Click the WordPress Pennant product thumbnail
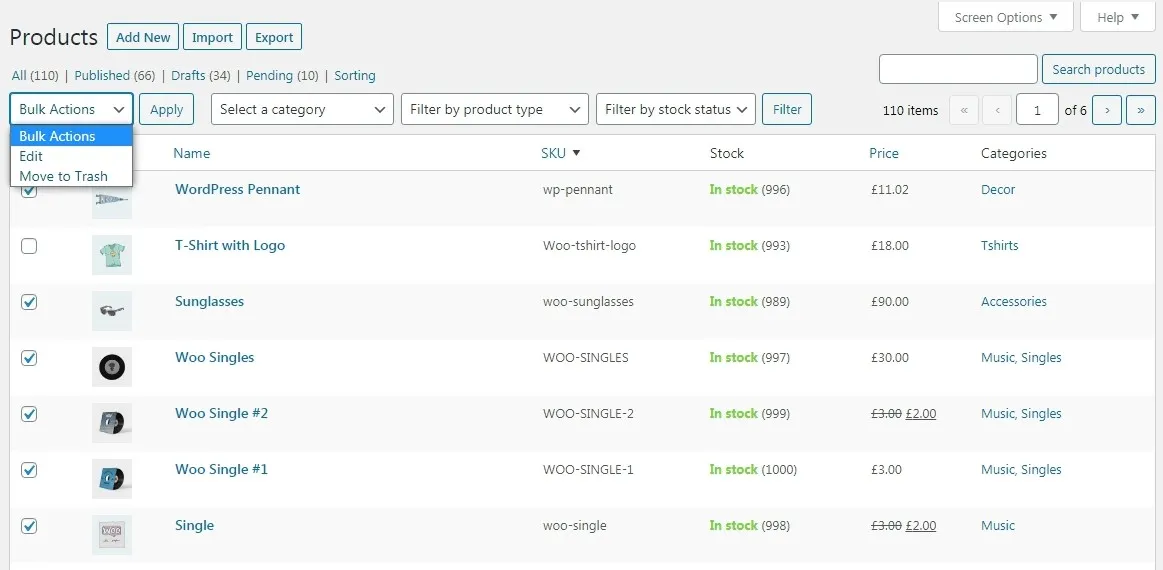The width and height of the screenshot is (1163, 570). coord(111,200)
